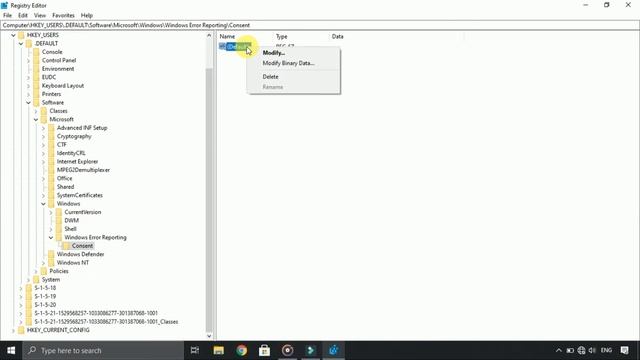Select the S-1-5-20 key

click(x=45, y=305)
